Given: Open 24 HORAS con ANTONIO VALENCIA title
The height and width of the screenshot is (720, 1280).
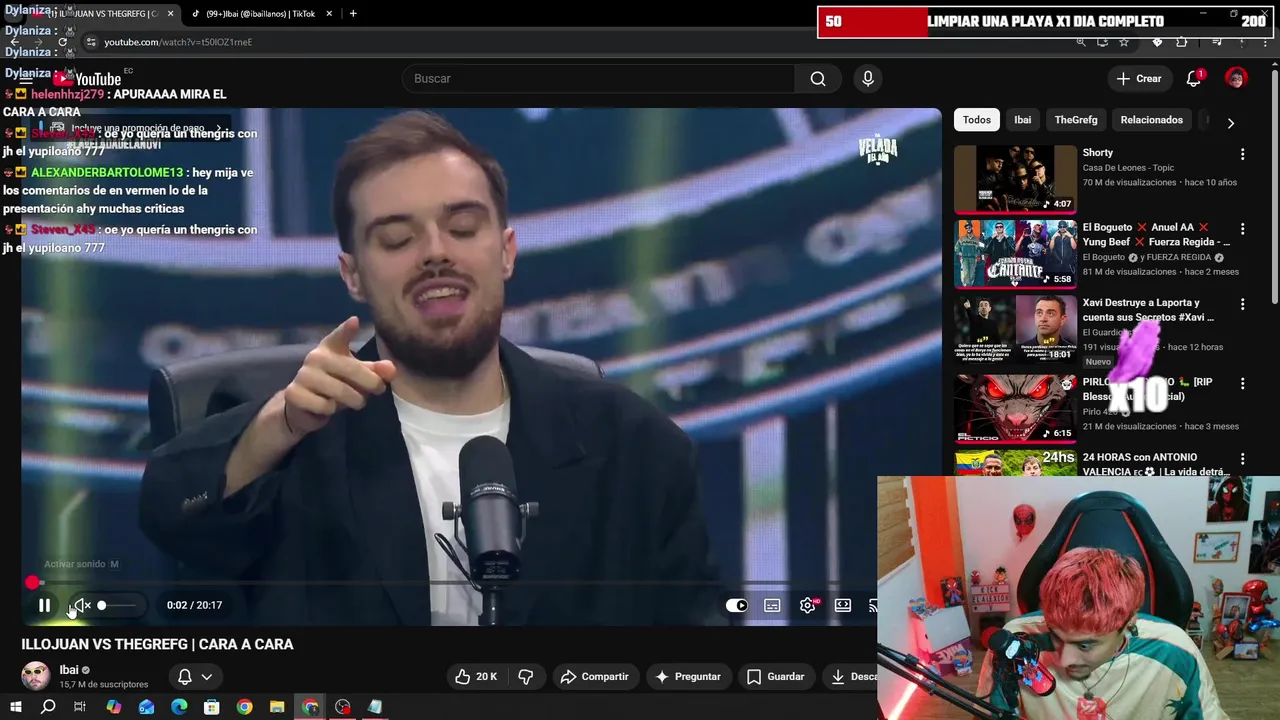Looking at the screenshot, I should pyautogui.click(x=1155, y=464).
